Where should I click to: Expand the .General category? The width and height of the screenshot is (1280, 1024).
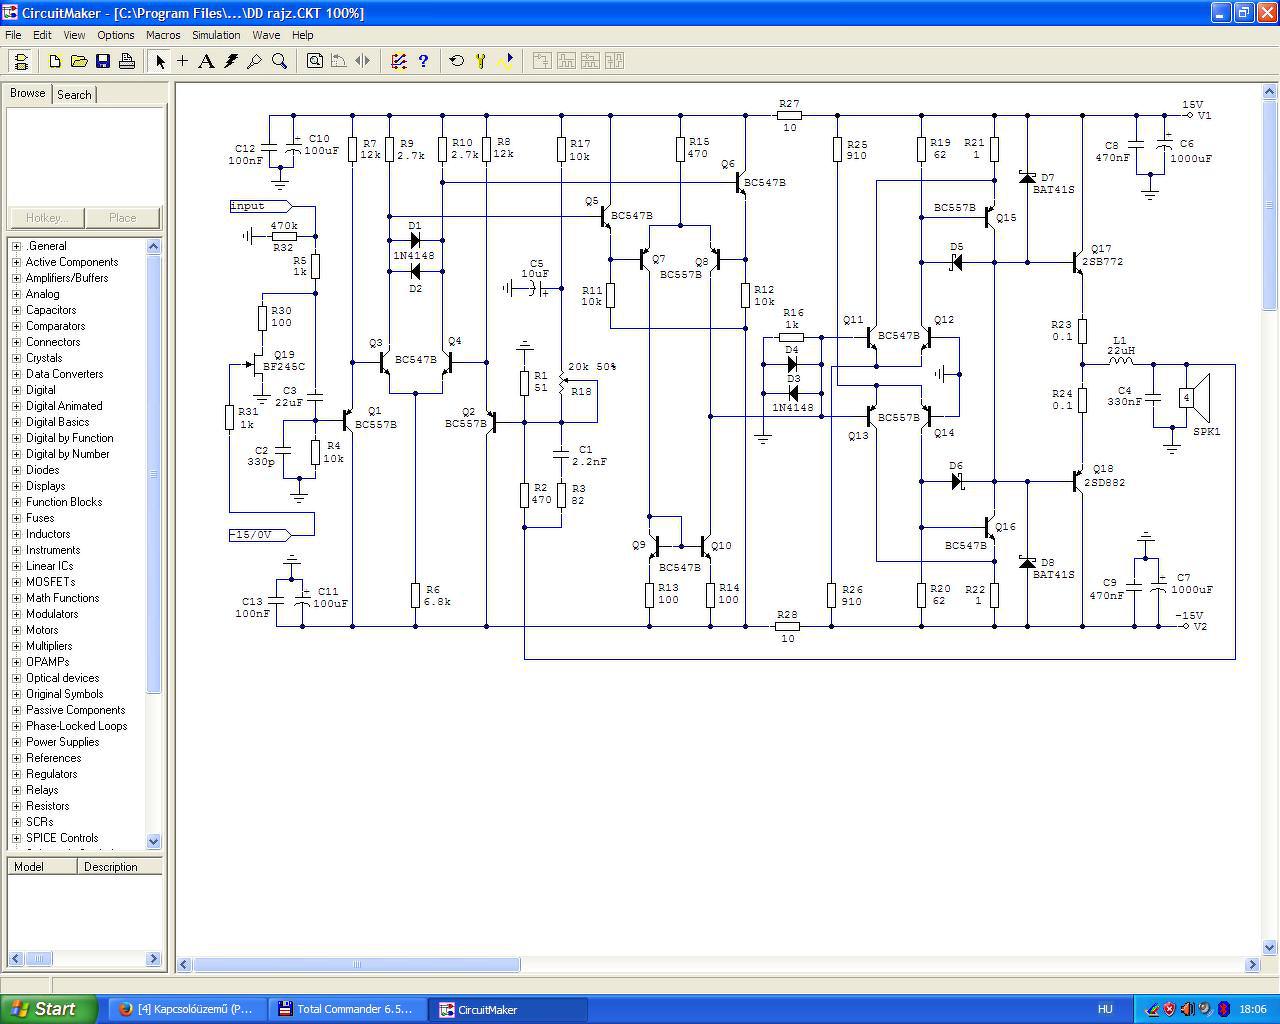pos(16,246)
